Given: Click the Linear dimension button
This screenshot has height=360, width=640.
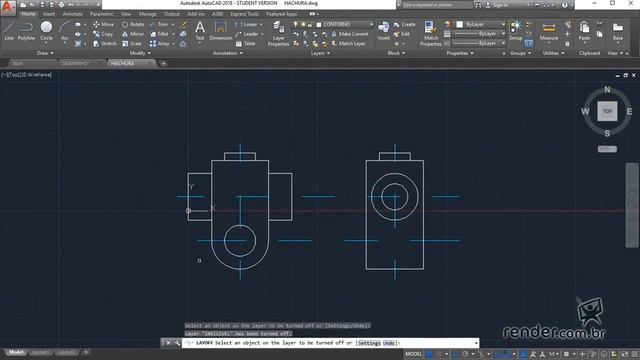Looking at the screenshot, I should (247, 24).
